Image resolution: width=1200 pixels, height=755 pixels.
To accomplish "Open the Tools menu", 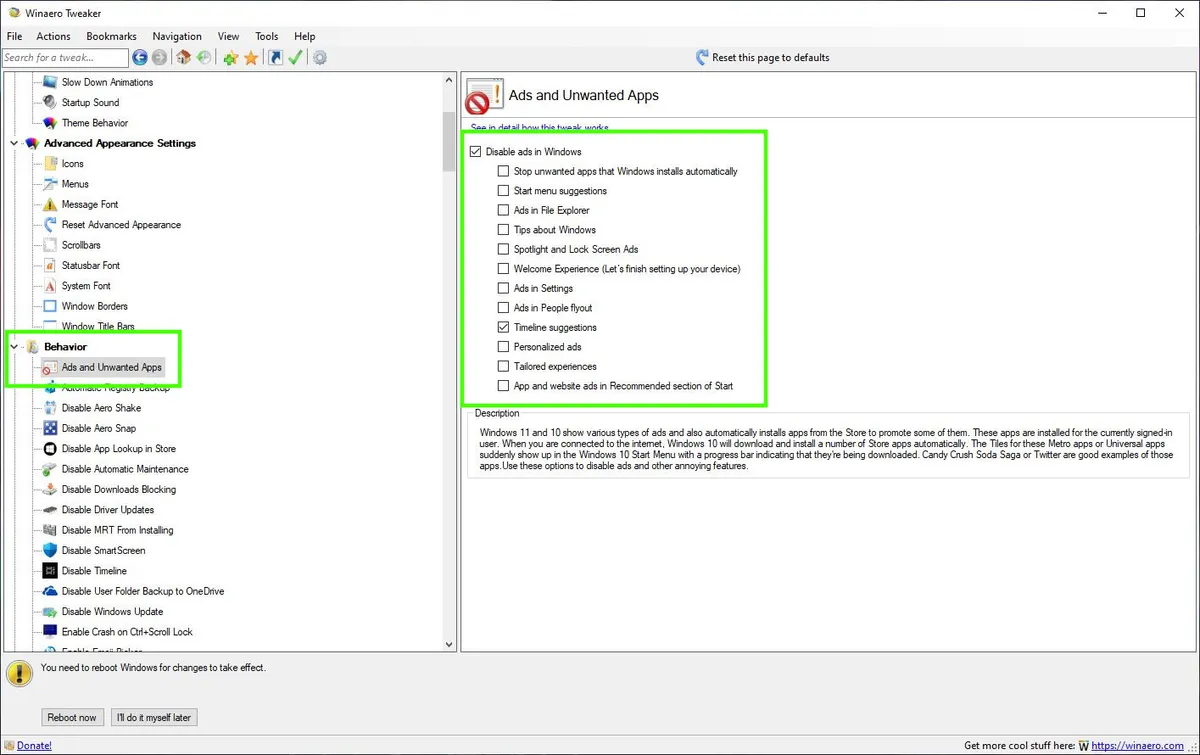I will point(266,36).
